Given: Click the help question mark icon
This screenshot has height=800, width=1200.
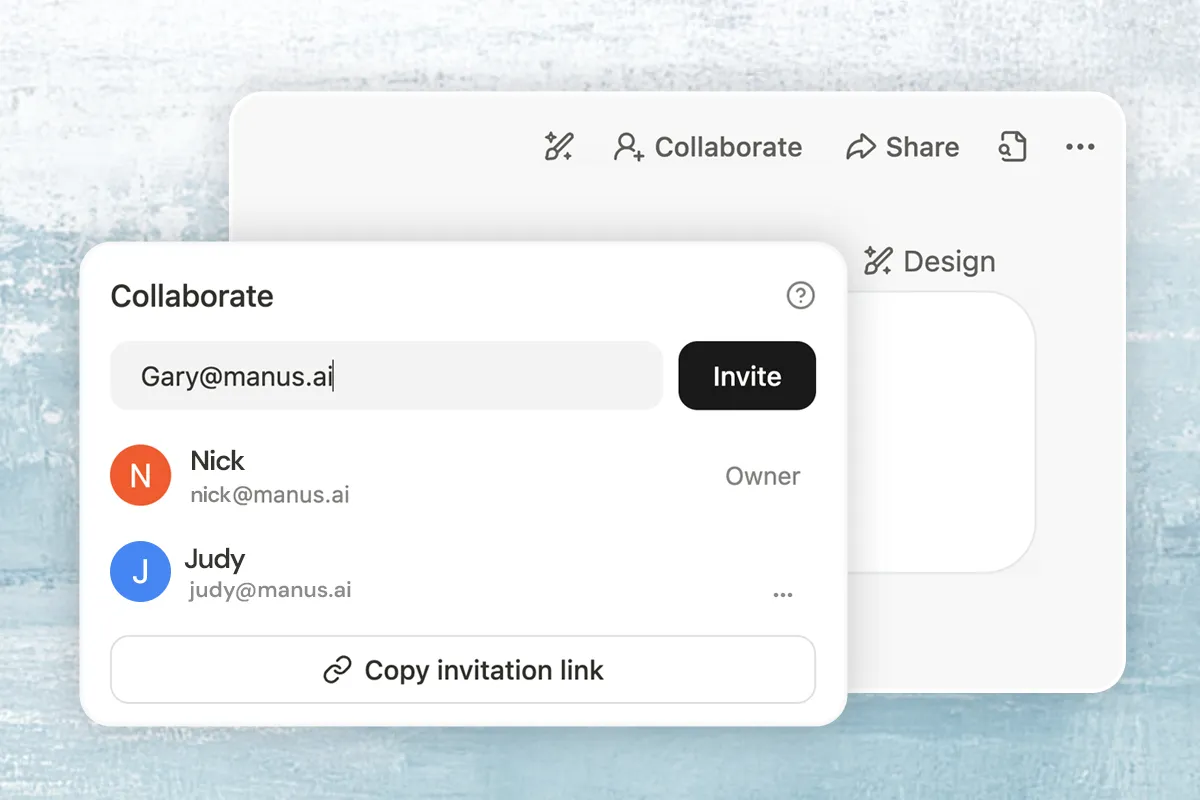Looking at the screenshot, I should (800, 296).
